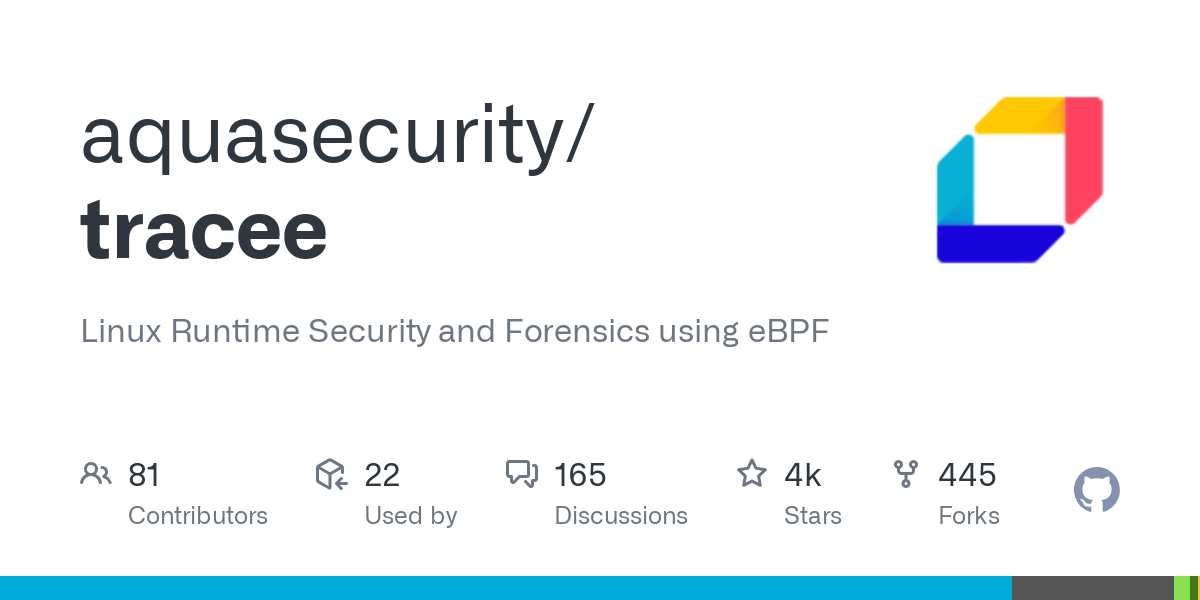The height and width of the screenshot is (600, 1200).
Task: Click the Used by package icon
Action: pos(331,474)
